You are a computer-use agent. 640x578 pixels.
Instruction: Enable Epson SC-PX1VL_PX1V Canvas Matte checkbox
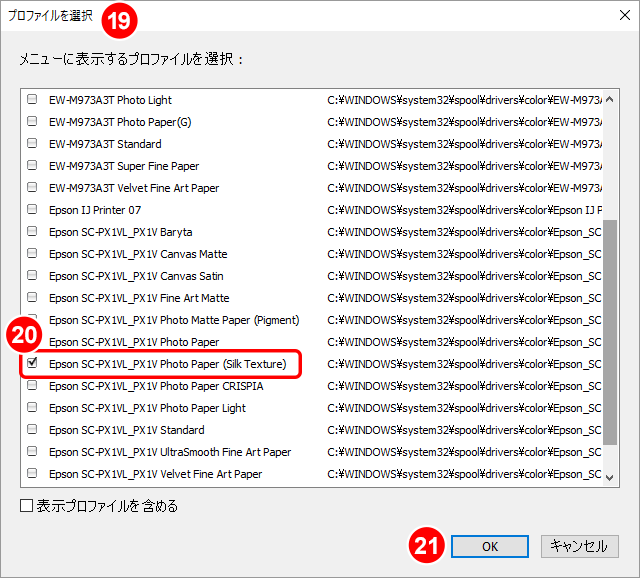click(x=32, y=254)
